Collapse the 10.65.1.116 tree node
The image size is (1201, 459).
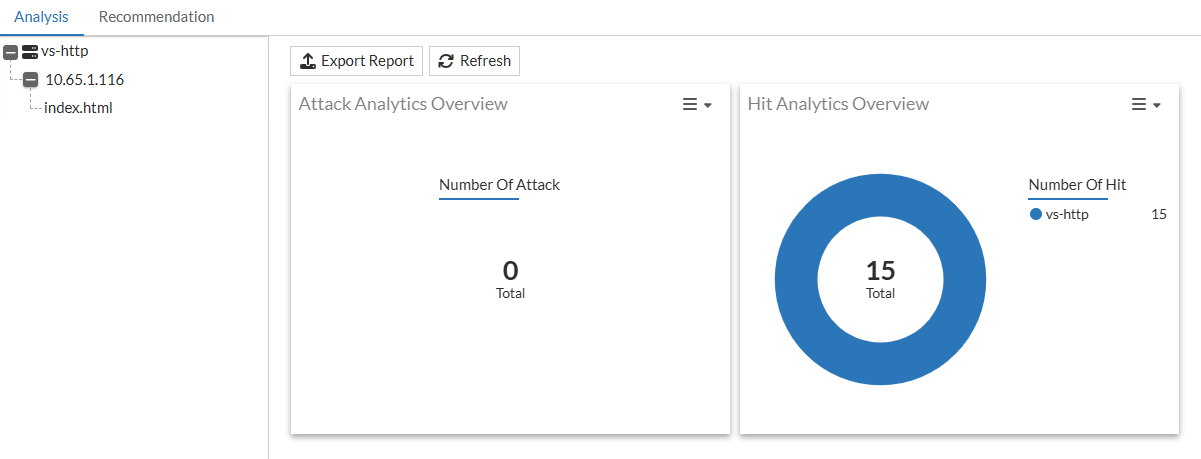coord(31,80)
